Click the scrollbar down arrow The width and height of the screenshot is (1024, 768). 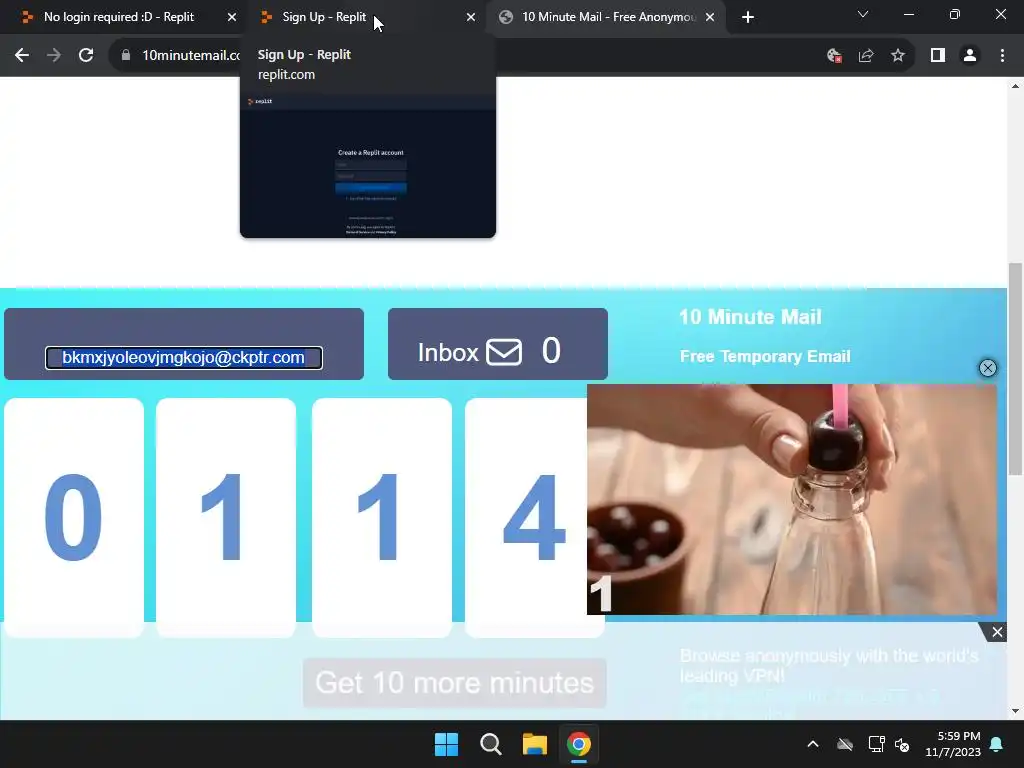click(1015, 711)
